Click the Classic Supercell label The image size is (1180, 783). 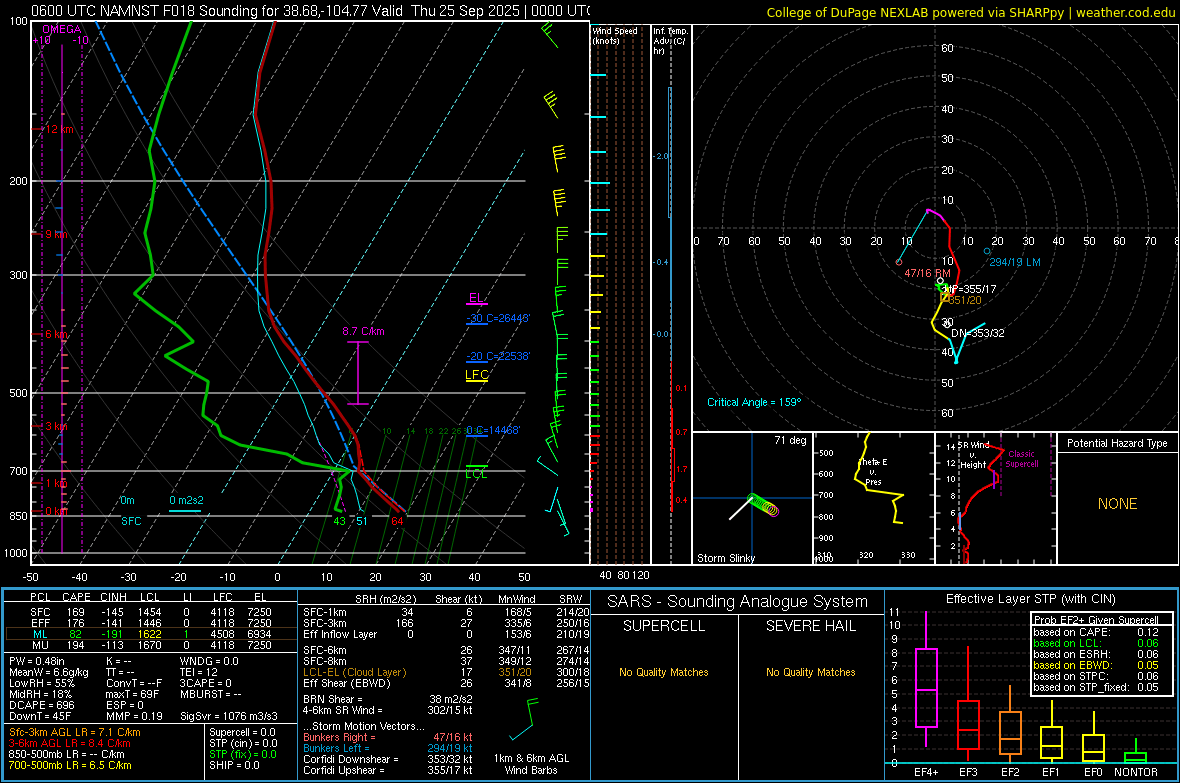[1021, 459]
